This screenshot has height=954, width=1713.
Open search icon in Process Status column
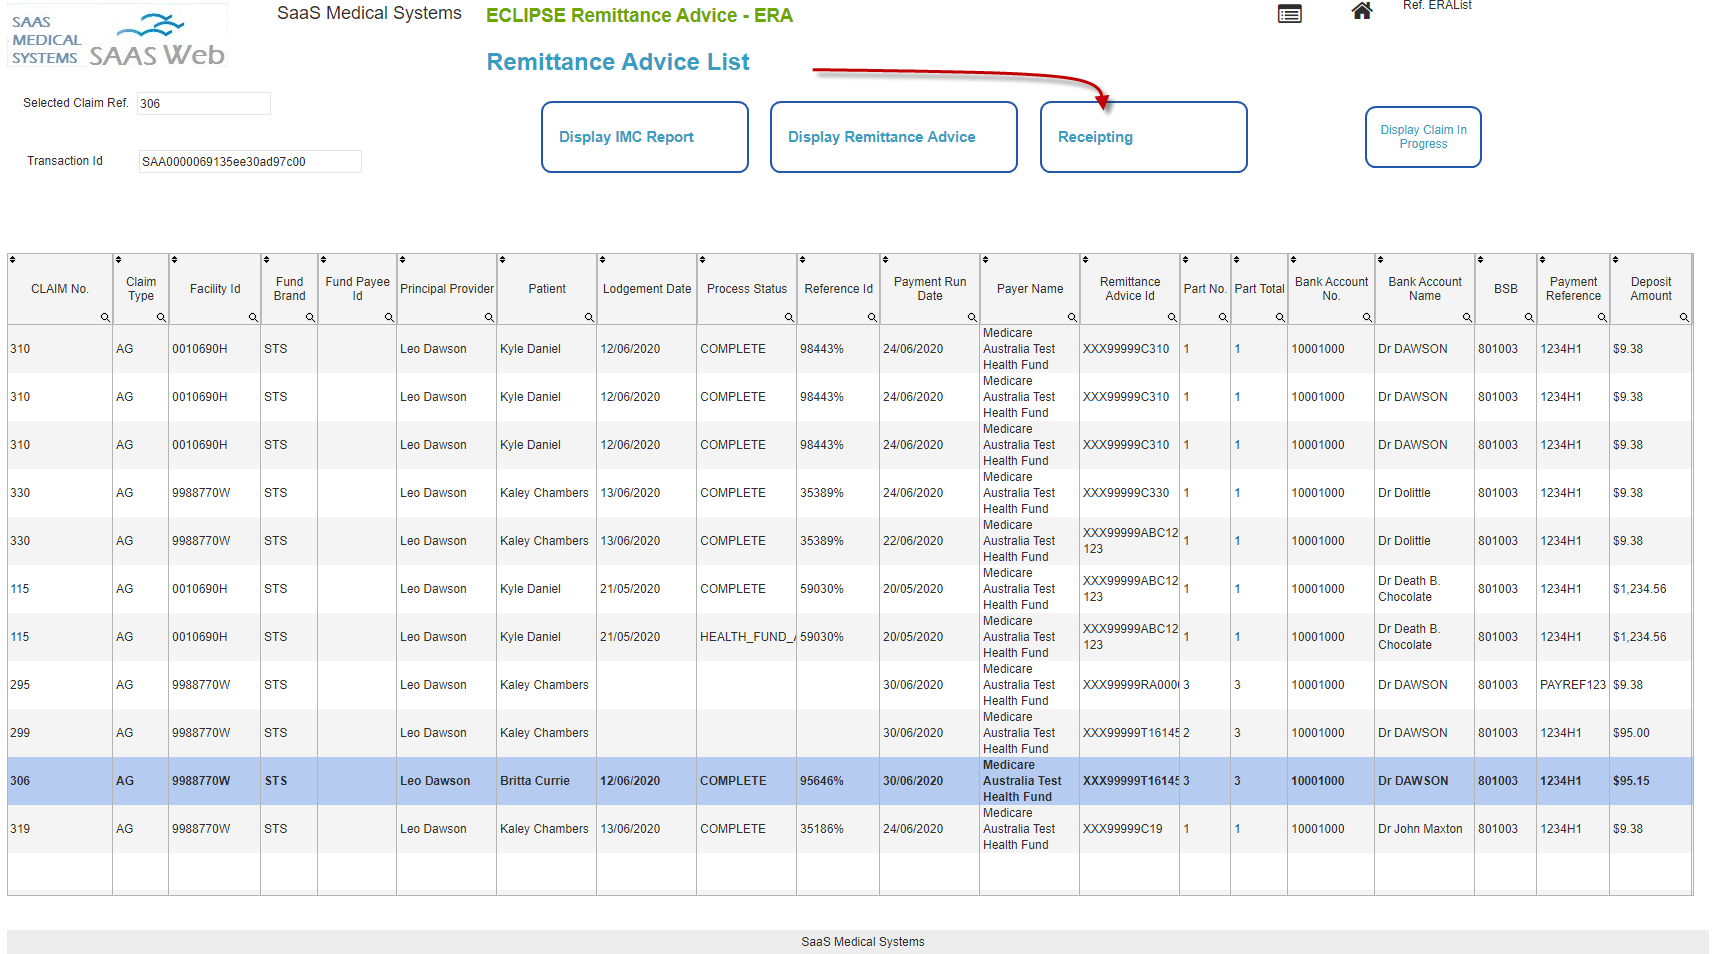tap(789, 317)
